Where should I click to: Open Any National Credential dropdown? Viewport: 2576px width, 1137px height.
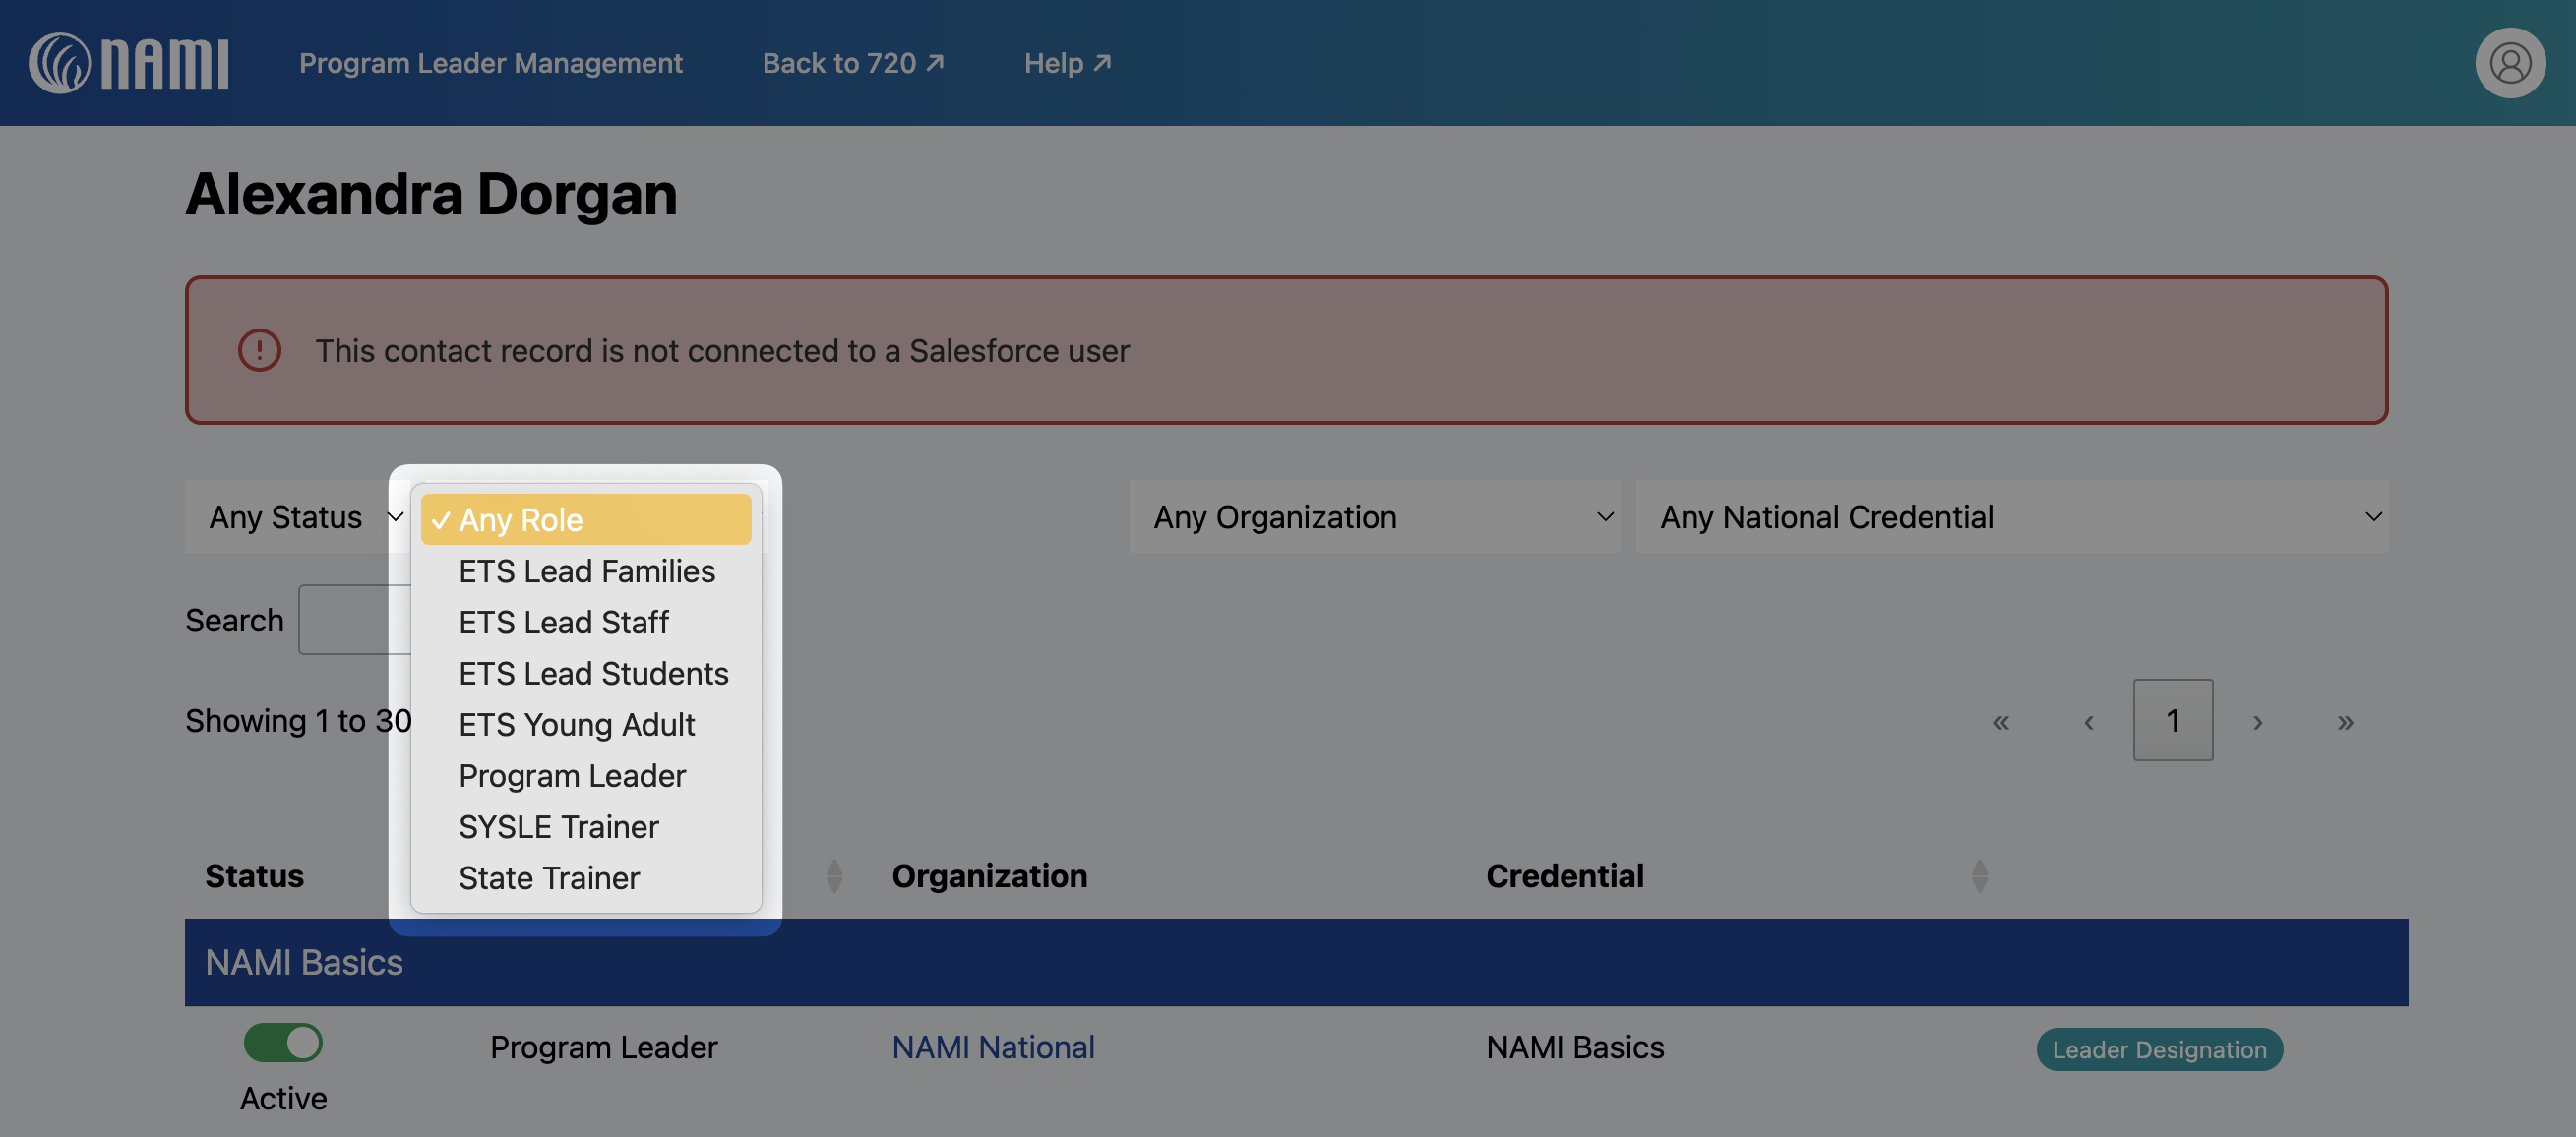point(2011,517)
